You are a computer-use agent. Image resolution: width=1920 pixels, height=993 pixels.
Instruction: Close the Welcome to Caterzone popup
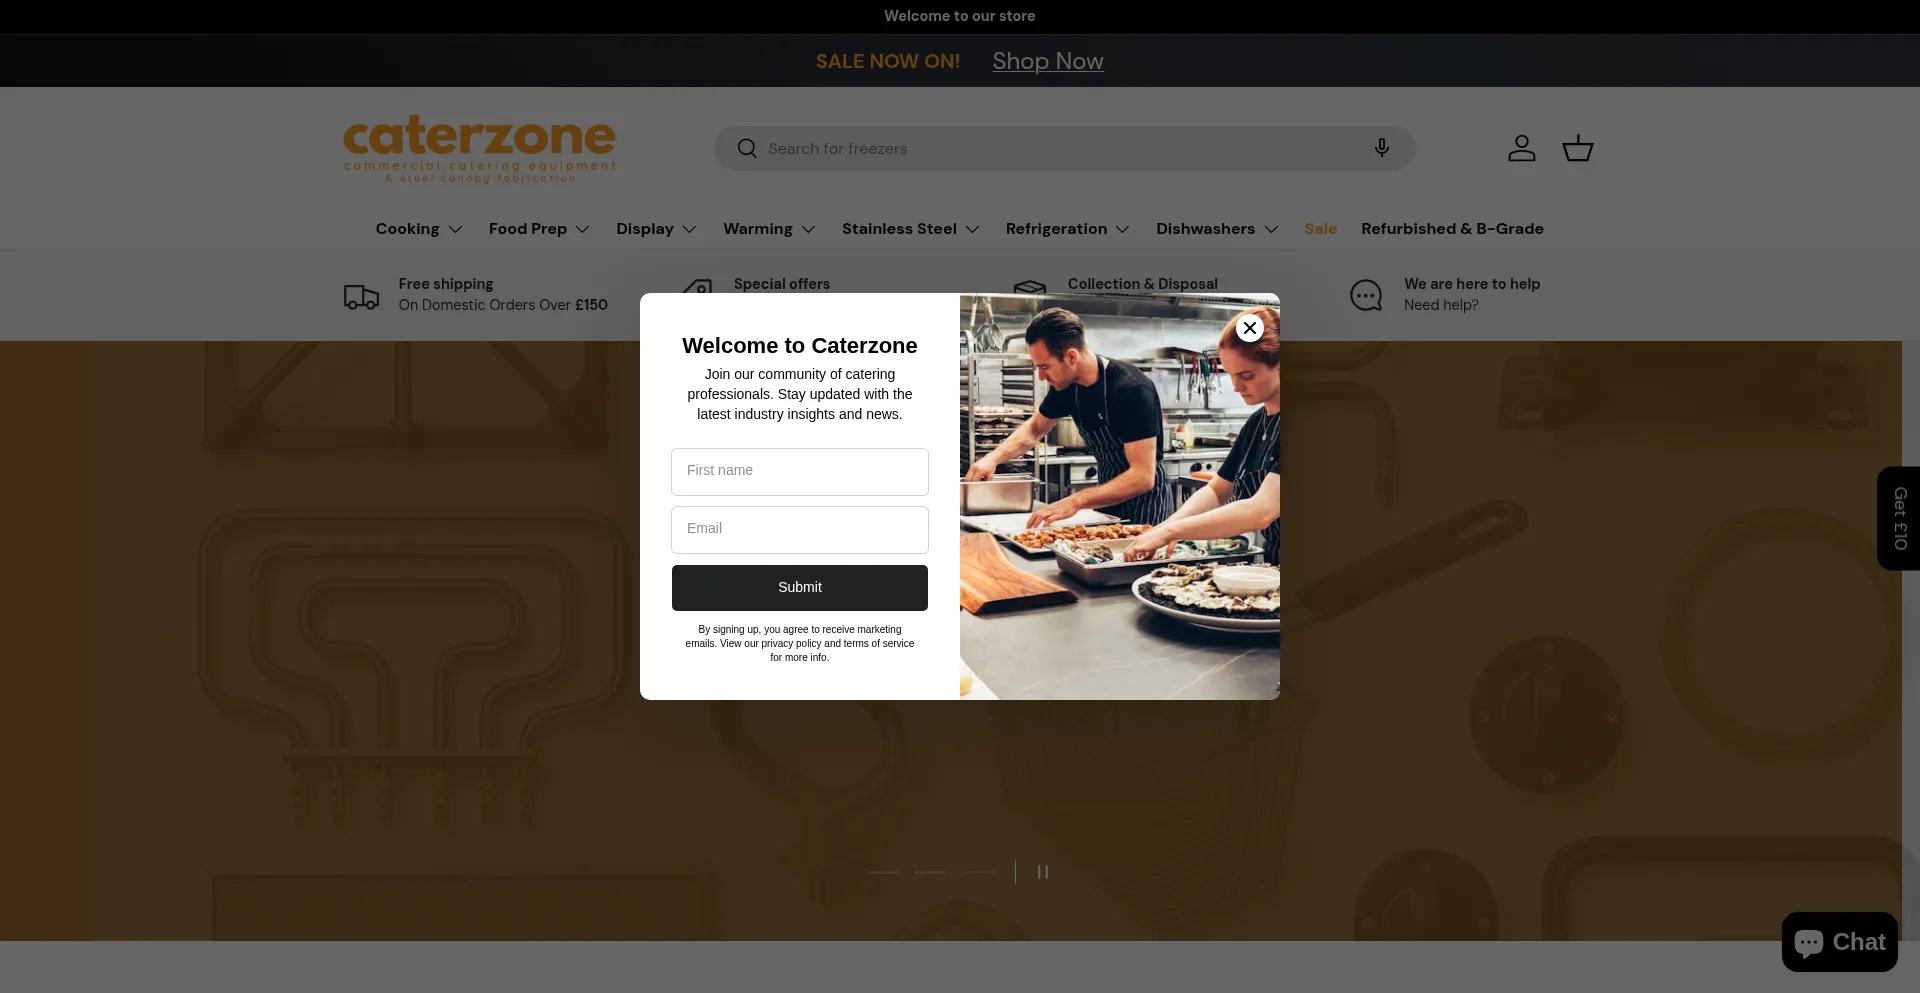click(1249, 327)
